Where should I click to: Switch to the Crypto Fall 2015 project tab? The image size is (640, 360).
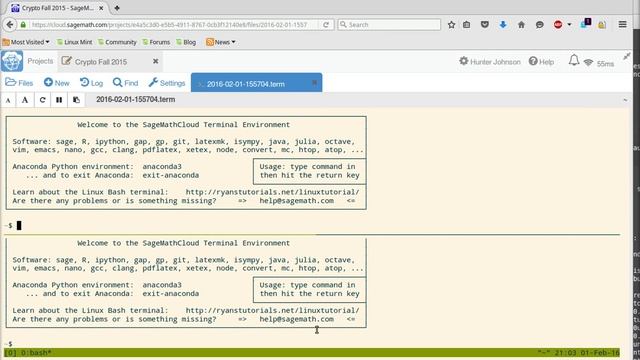101,62
